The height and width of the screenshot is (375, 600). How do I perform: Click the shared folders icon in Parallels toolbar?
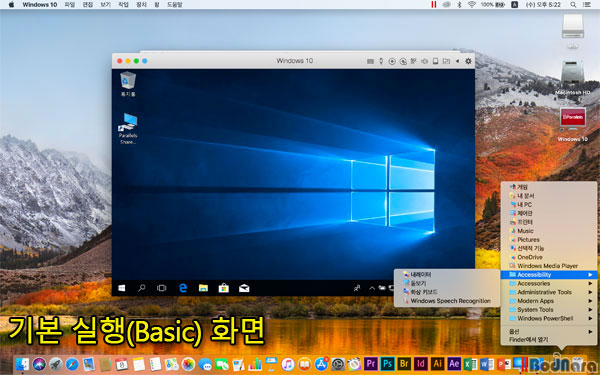pos(446,61)
